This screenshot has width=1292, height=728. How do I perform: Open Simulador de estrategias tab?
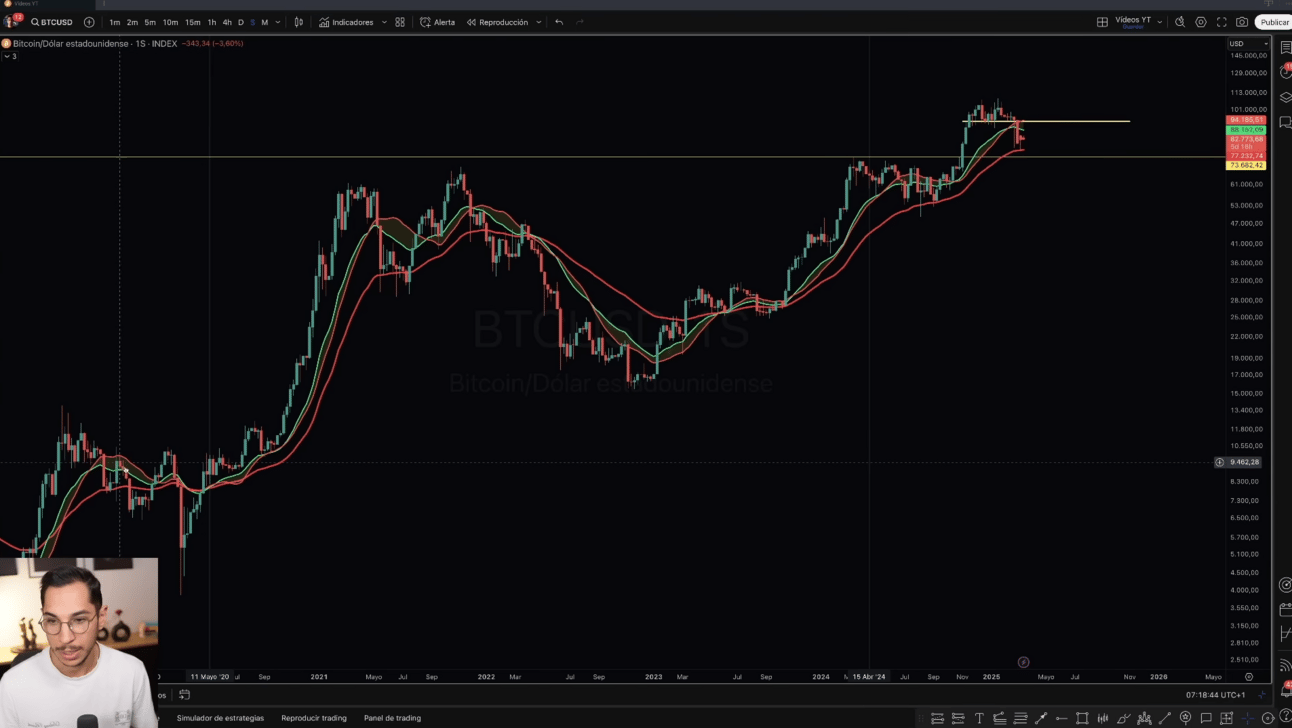click(x=220, y=718)
